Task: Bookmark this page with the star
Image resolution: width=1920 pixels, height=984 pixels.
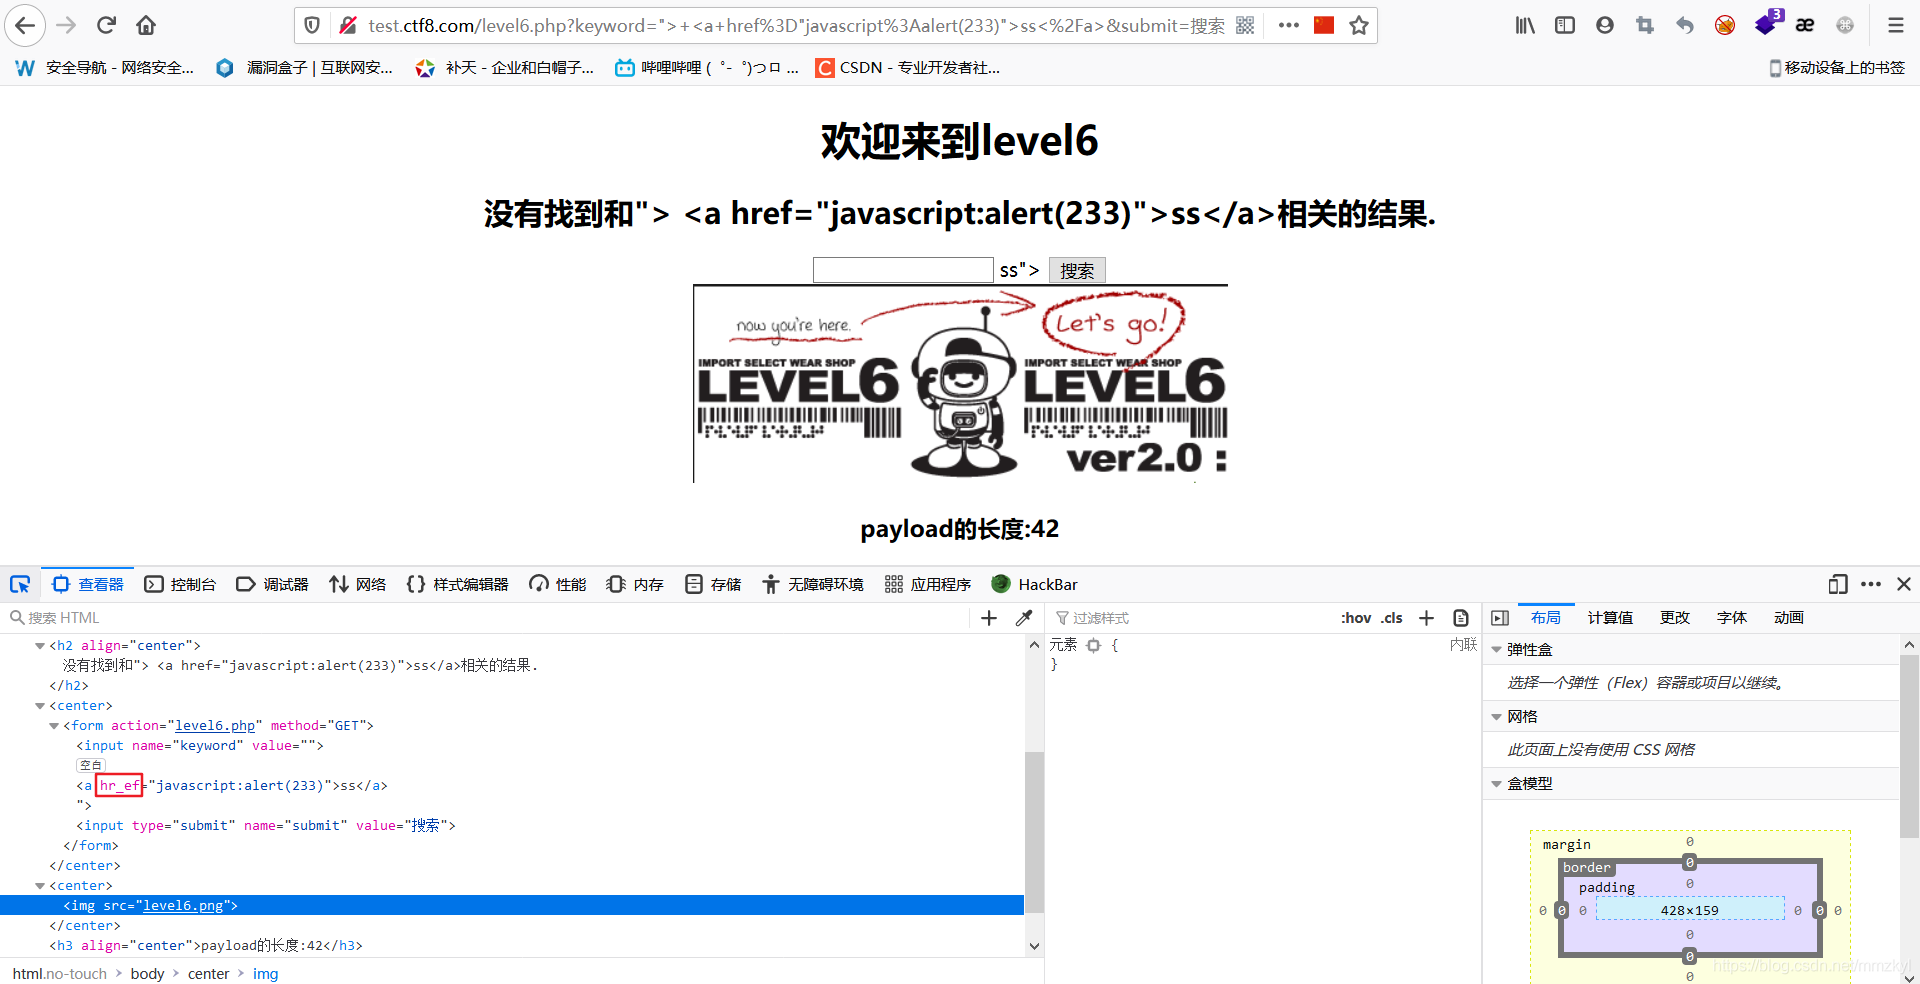Action: [1359, 25]
